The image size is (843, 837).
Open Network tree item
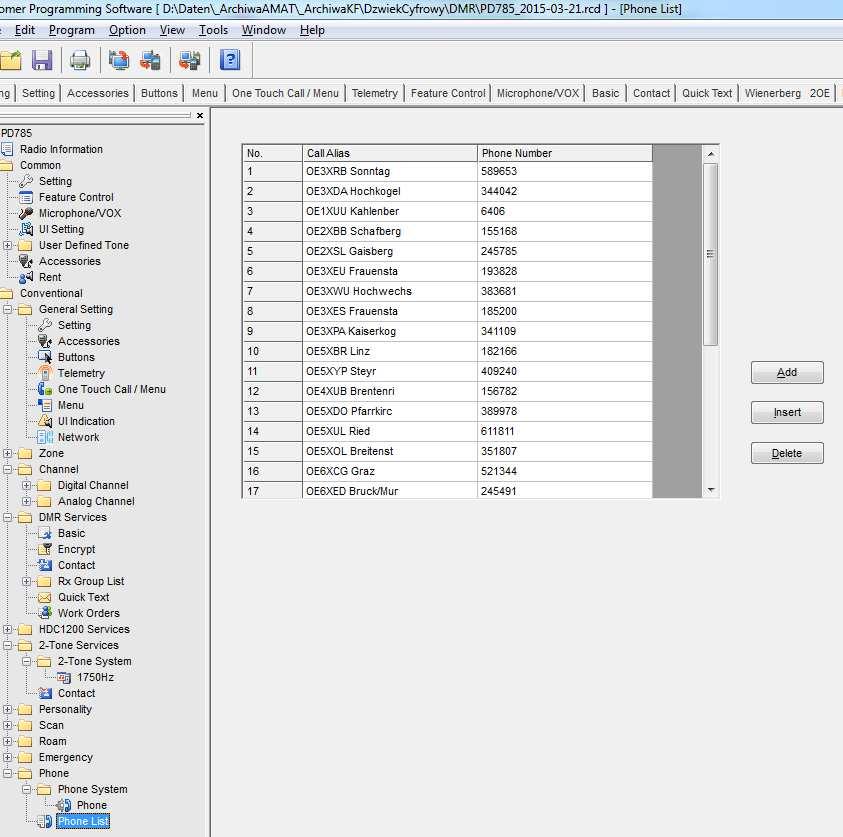(x=78, y=437)
